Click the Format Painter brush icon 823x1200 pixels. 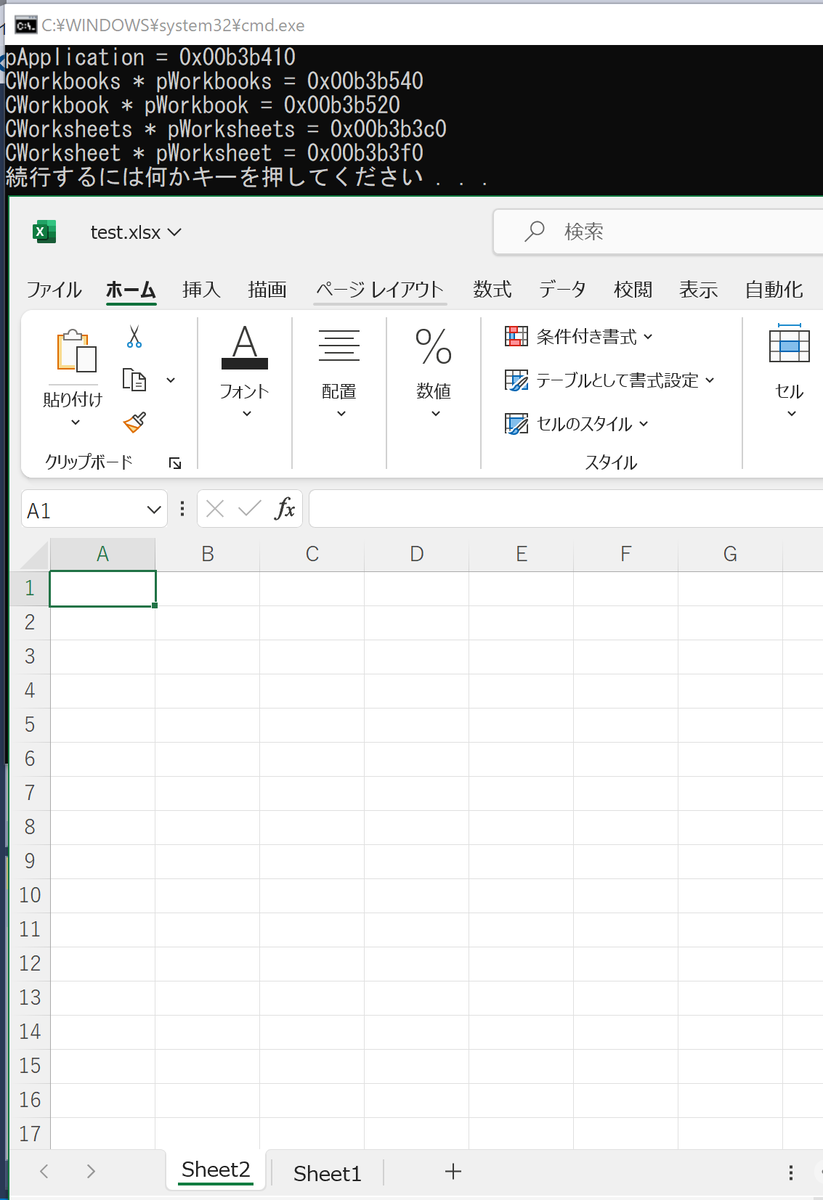(x=134, y=423)
